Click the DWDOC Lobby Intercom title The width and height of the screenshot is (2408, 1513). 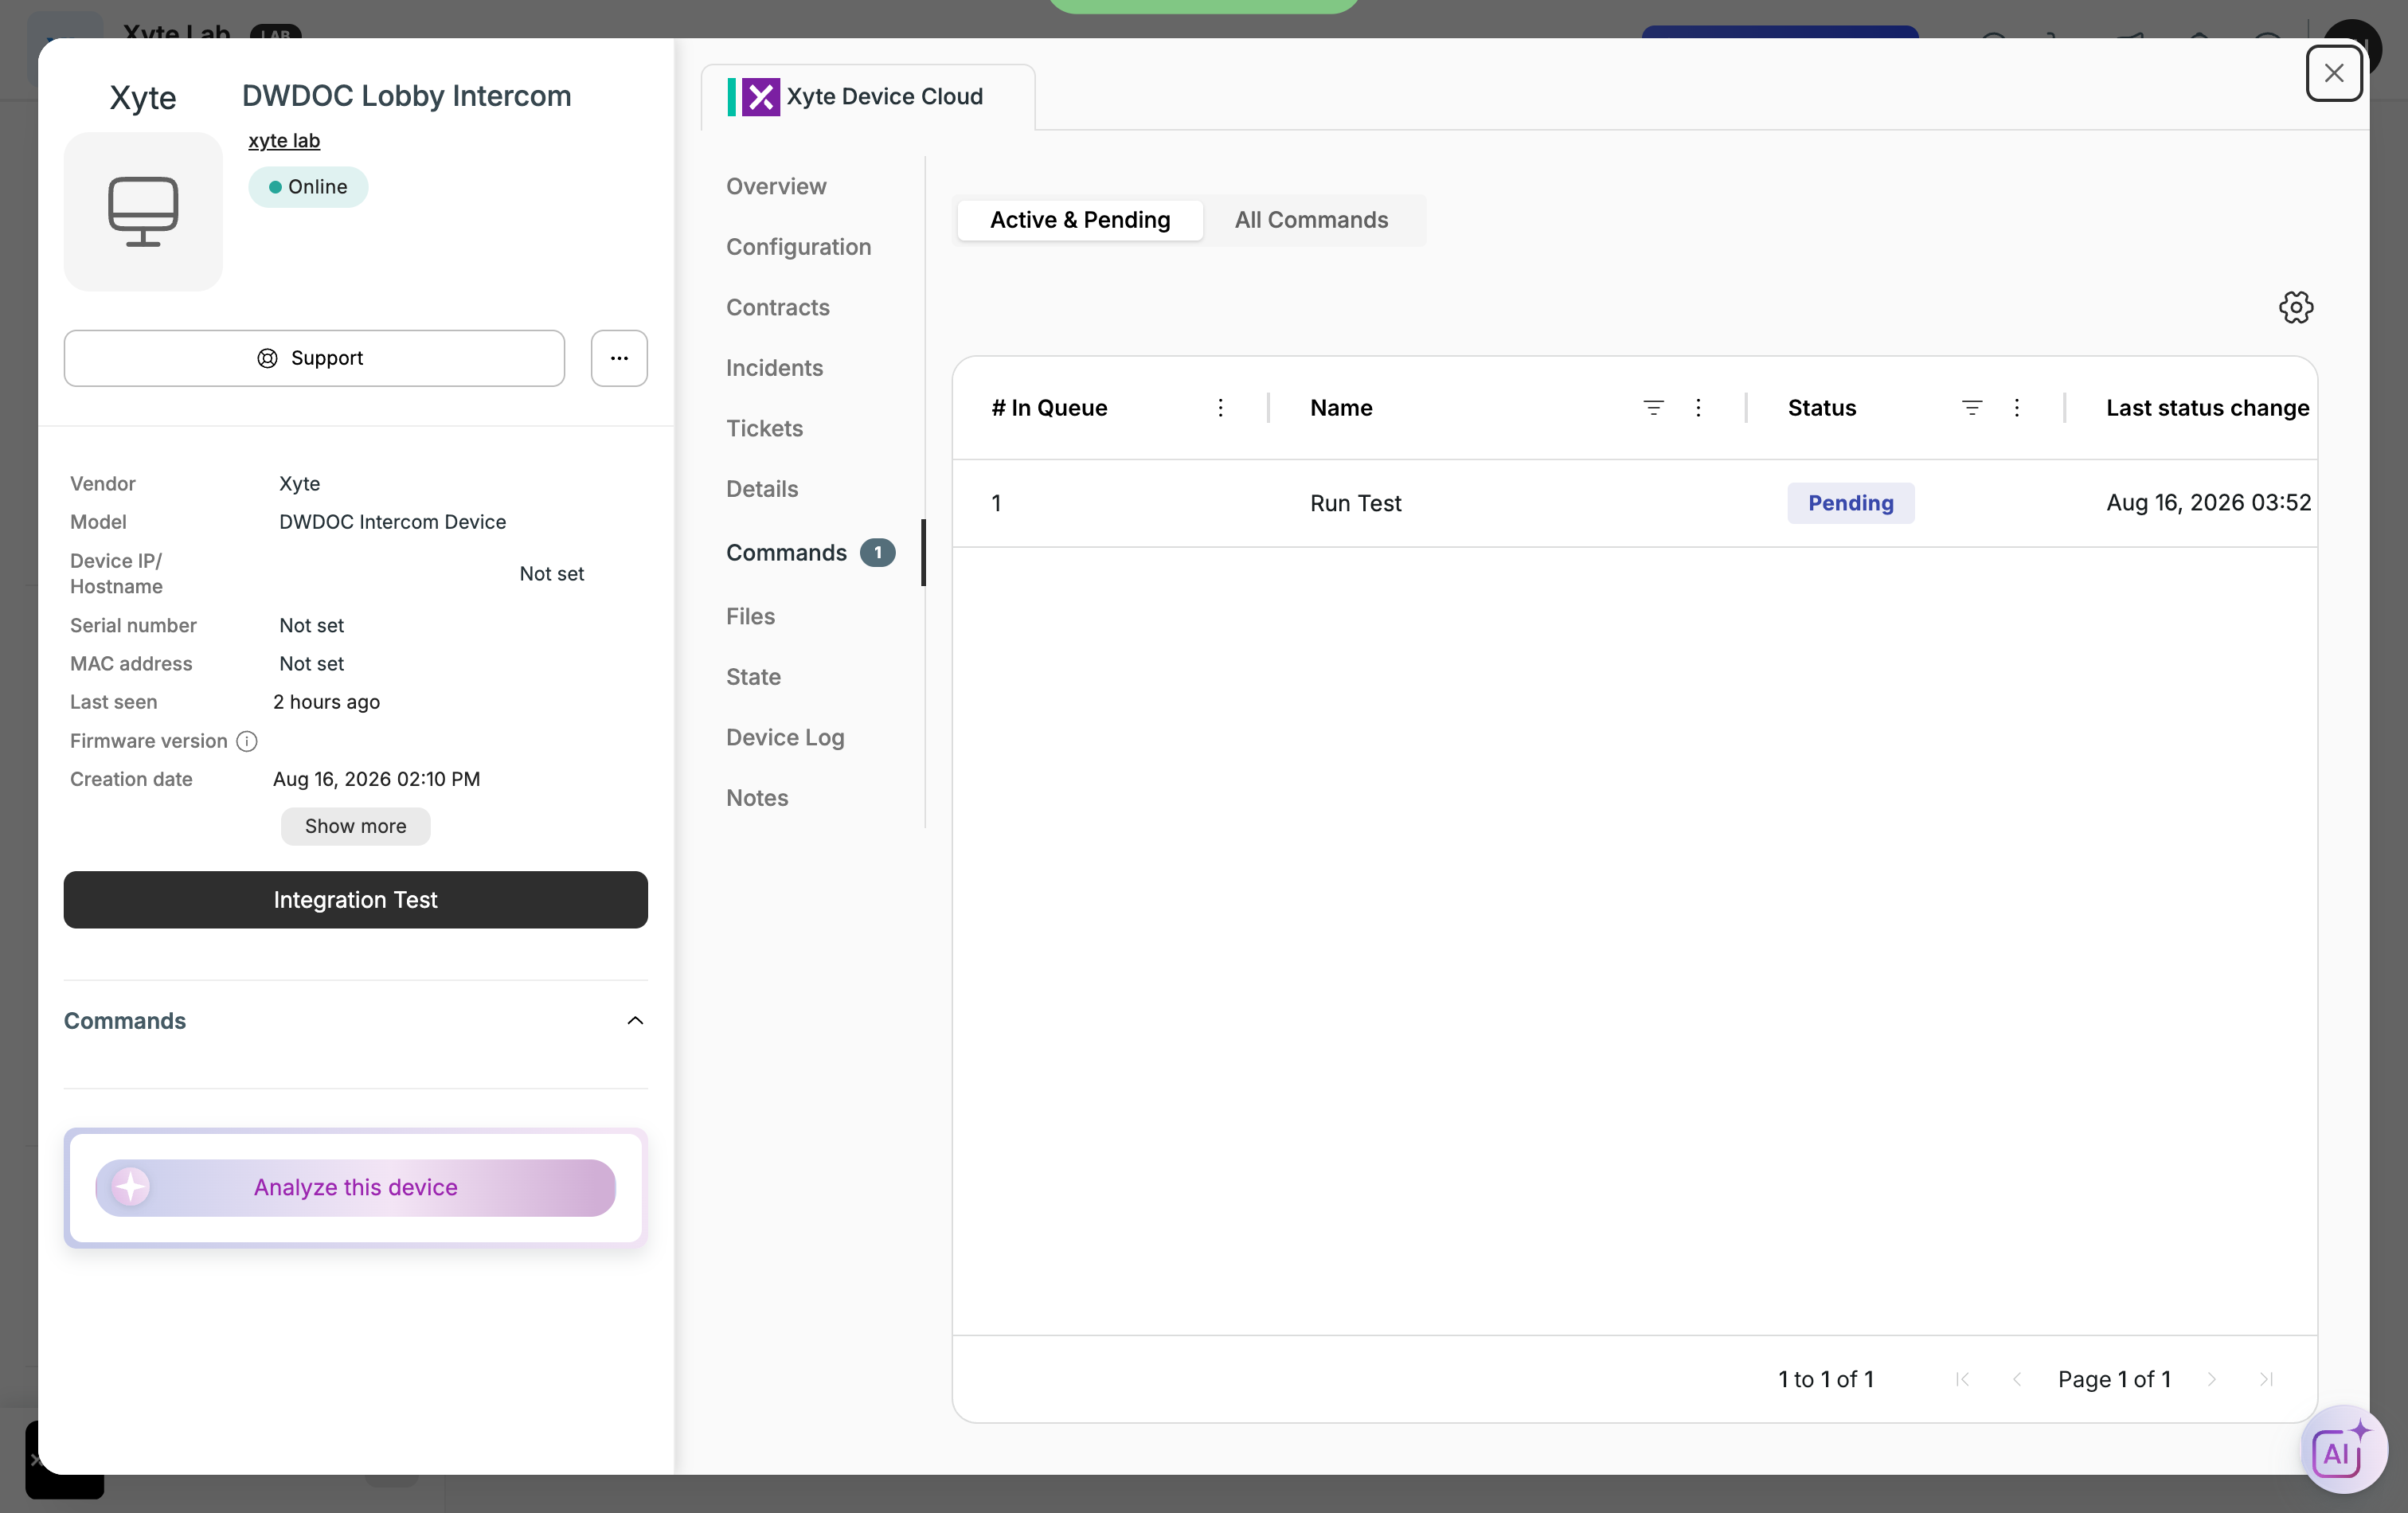[x=406, y=96]
